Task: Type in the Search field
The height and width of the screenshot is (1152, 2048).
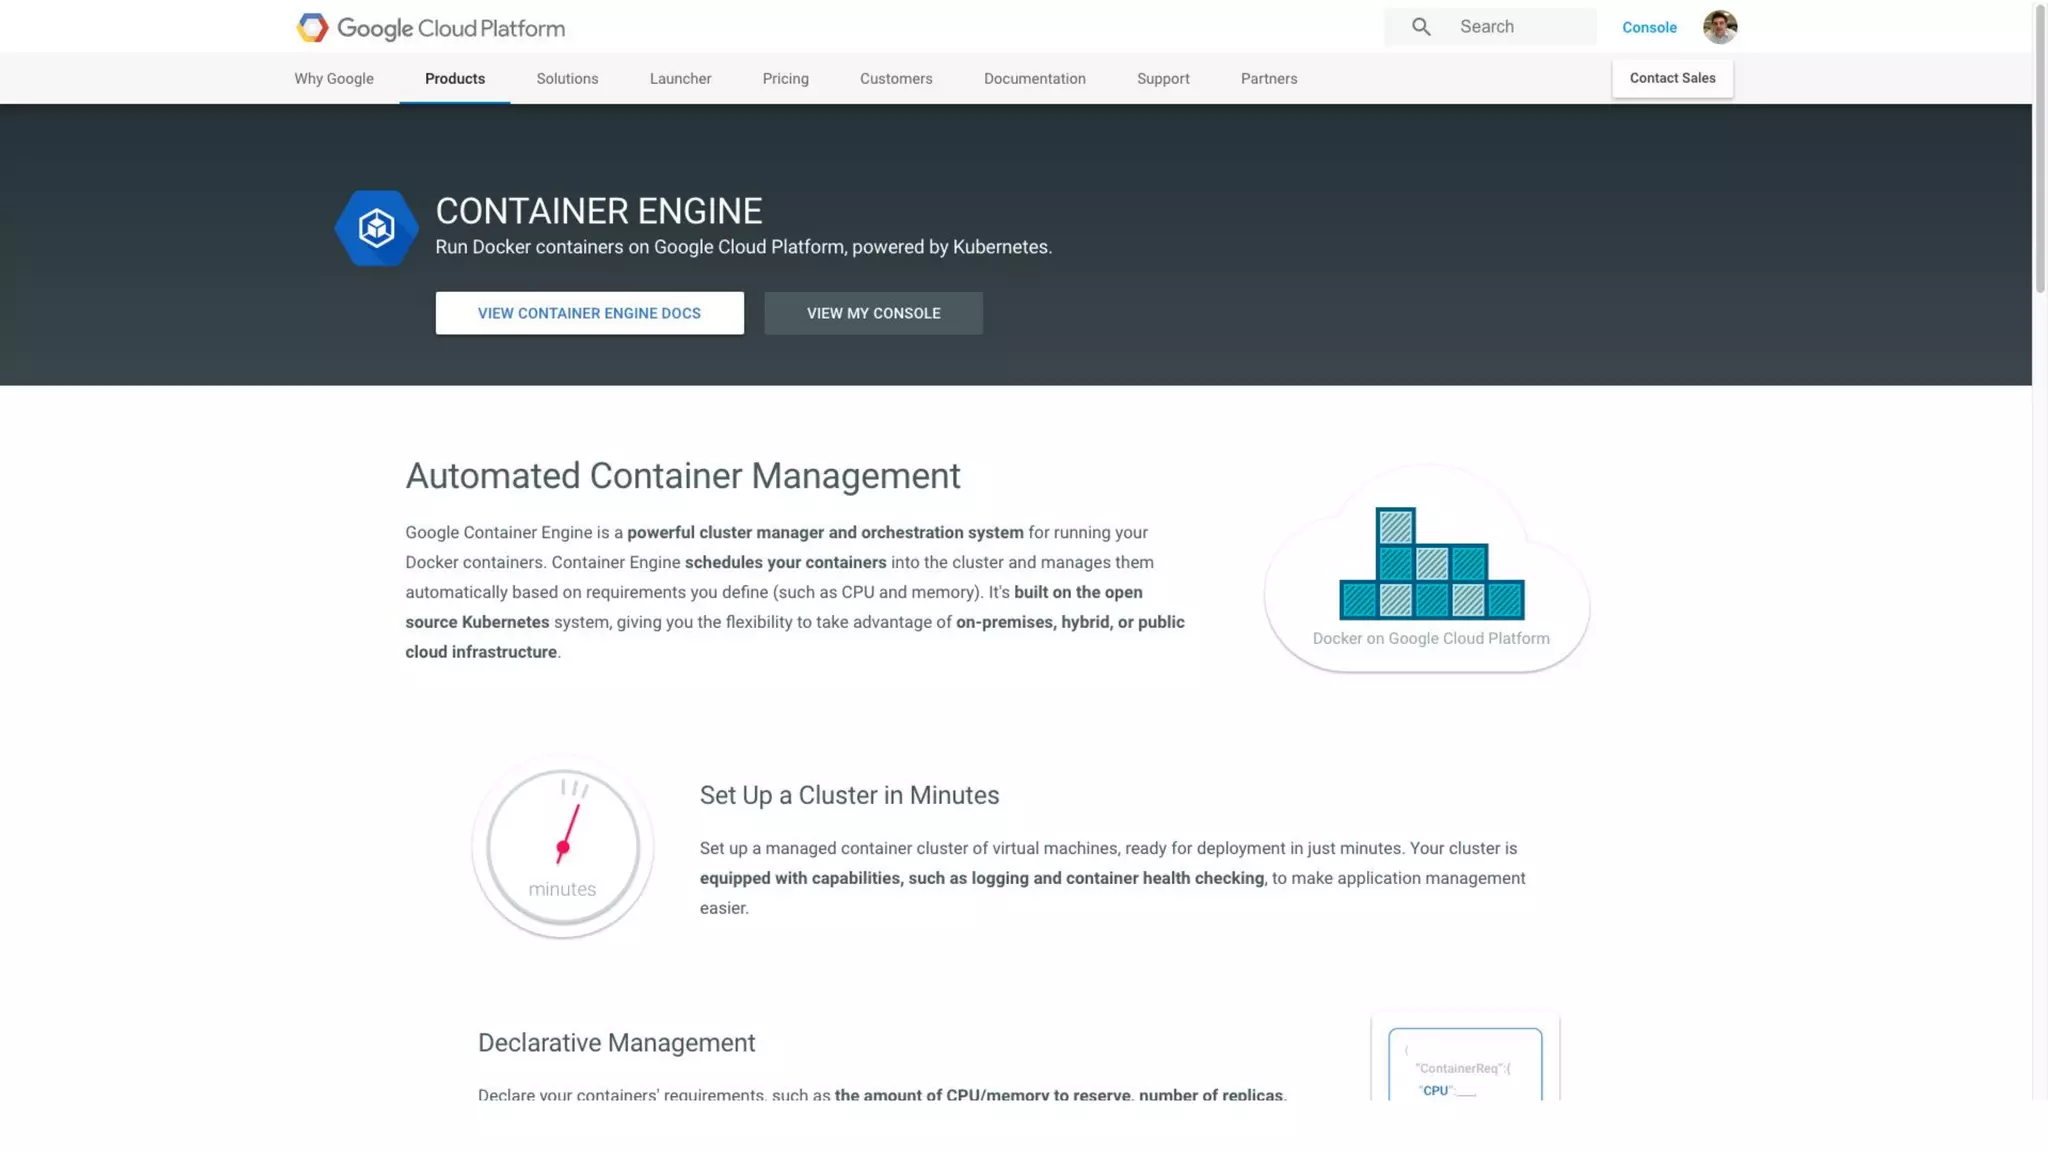Action: (1520, 27)
